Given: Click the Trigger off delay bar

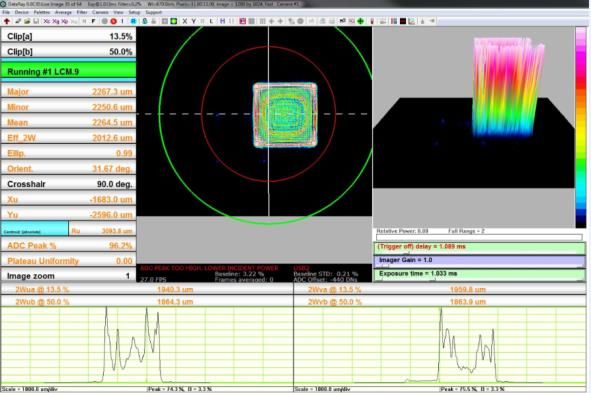Looking at the screenshot, I should pyautogui.click(x=479, y=247).
